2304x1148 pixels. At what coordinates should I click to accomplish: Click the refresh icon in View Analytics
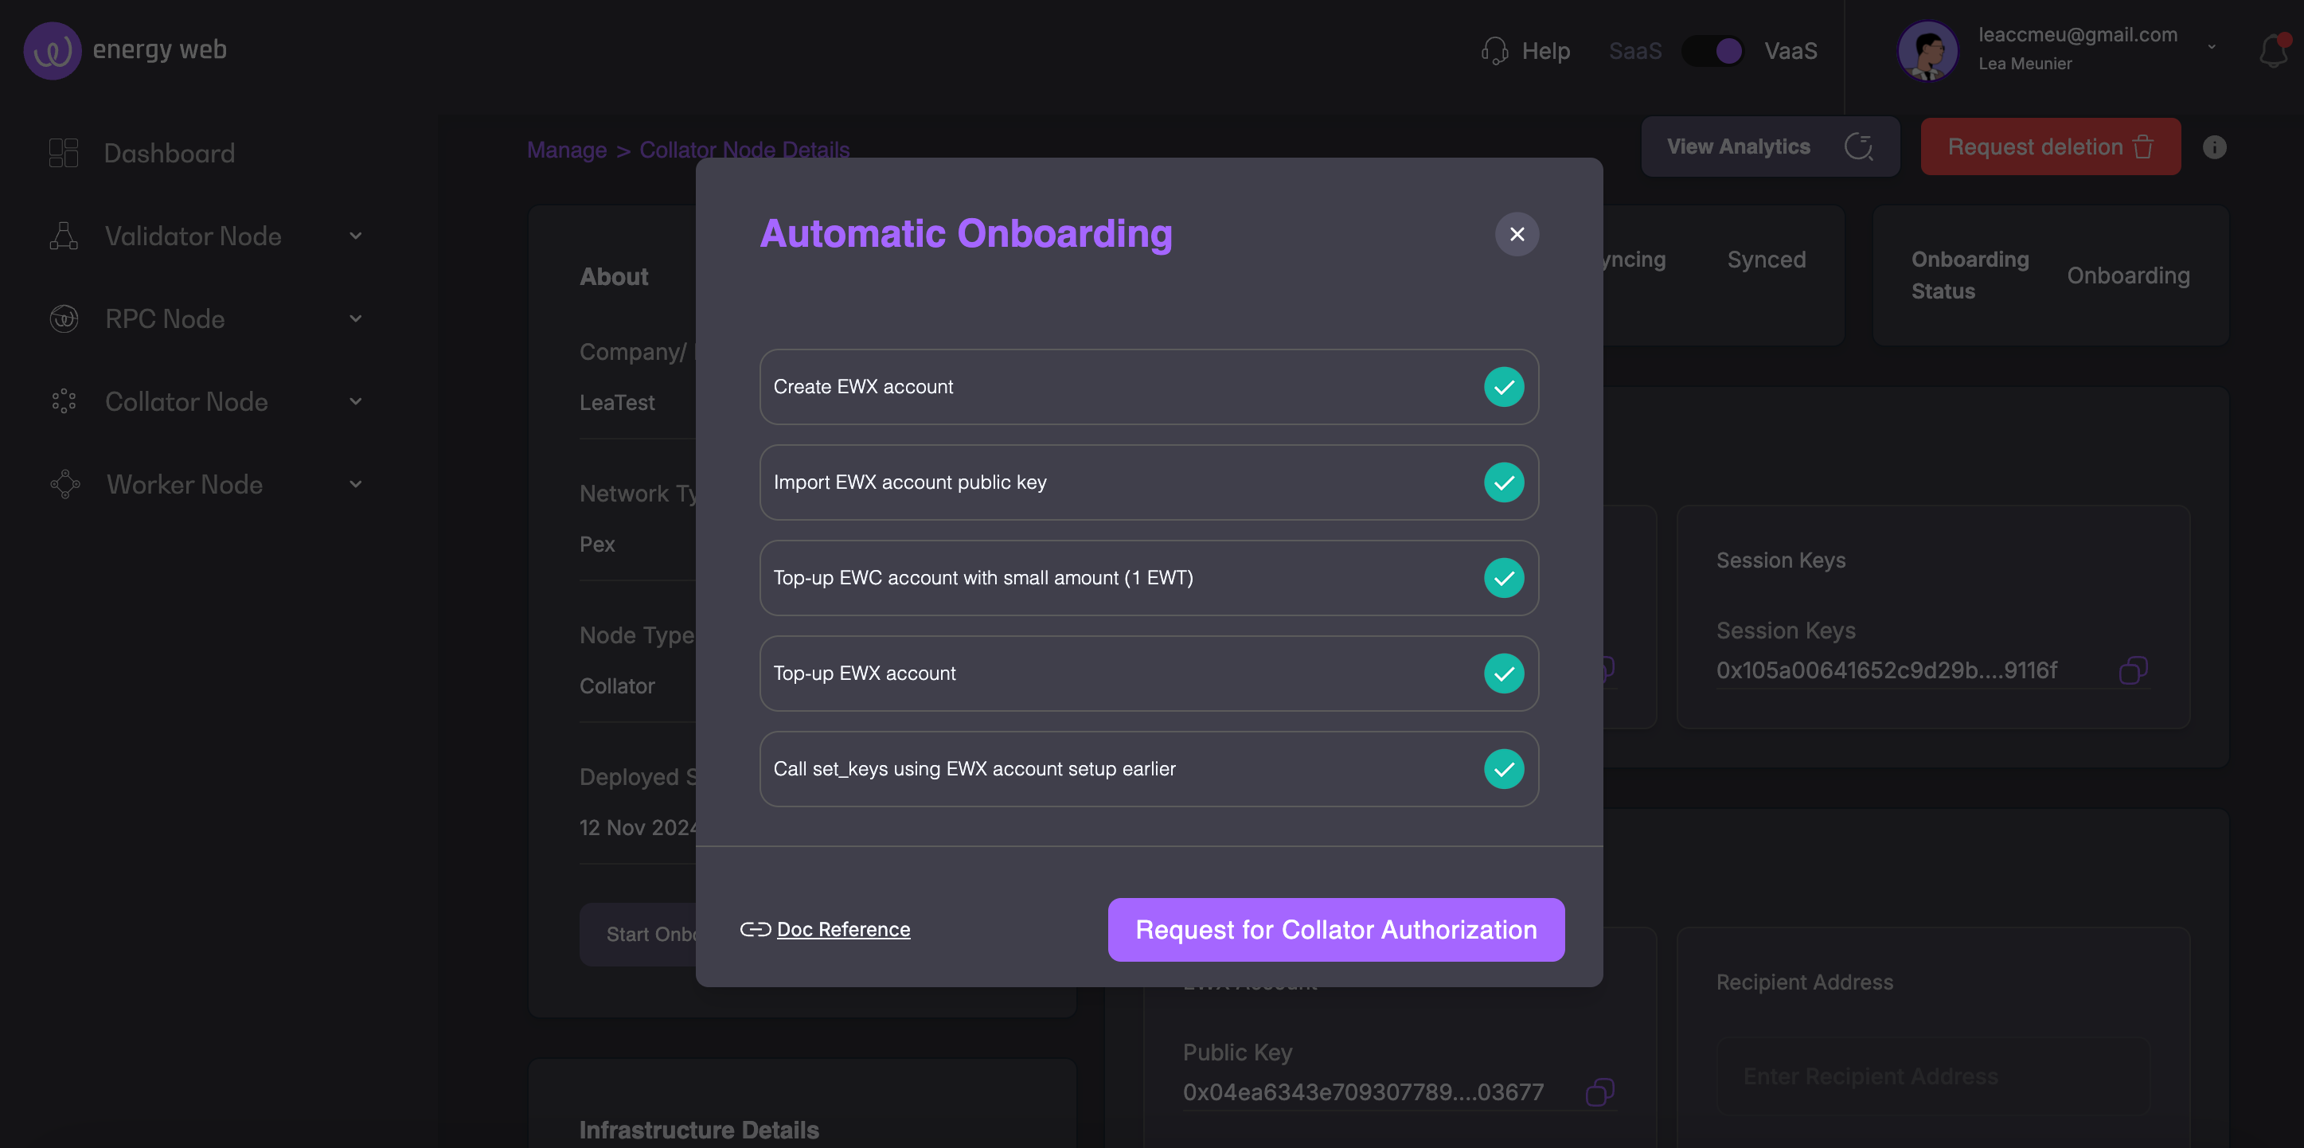click(x=1858, y=147)
